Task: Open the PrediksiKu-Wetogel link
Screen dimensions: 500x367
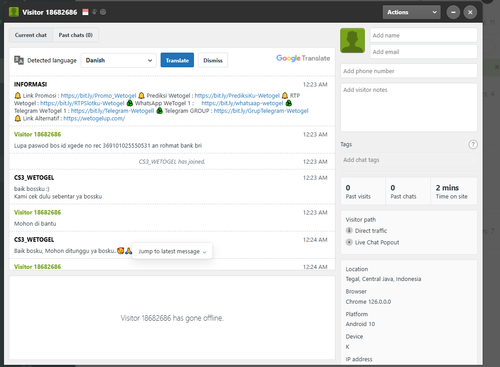Action: pos(237,96)
